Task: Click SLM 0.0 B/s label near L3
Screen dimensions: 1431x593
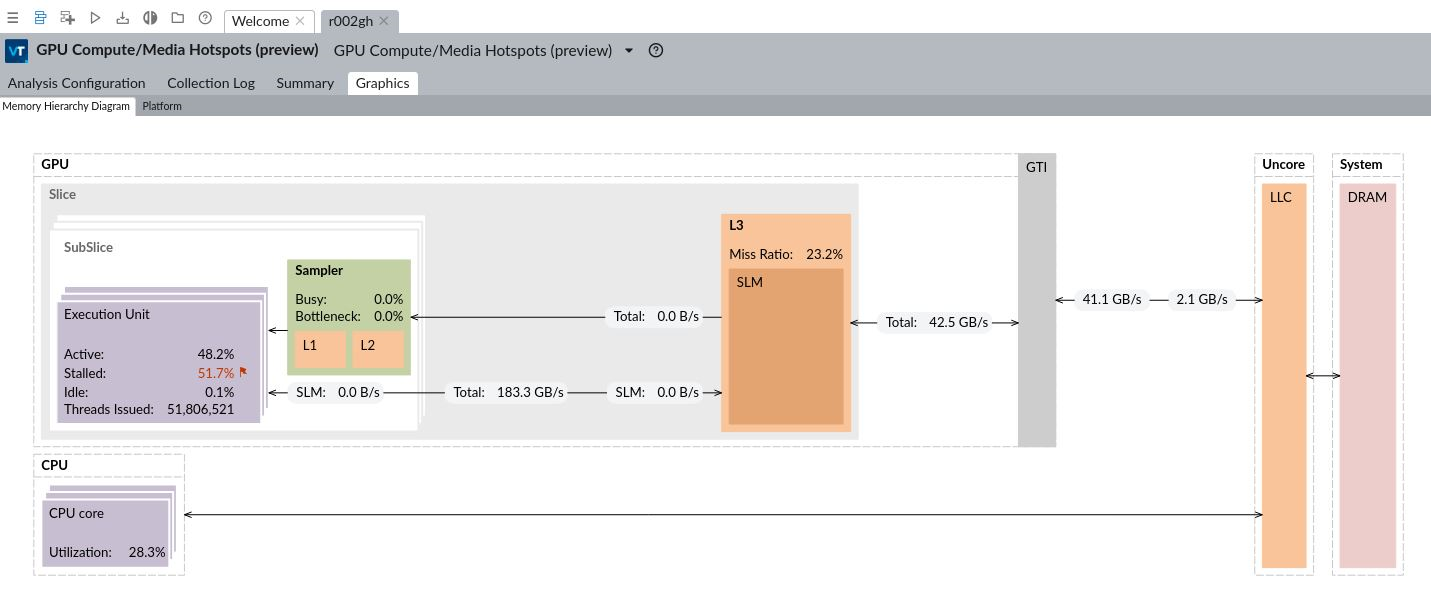Action: (657, 392)
